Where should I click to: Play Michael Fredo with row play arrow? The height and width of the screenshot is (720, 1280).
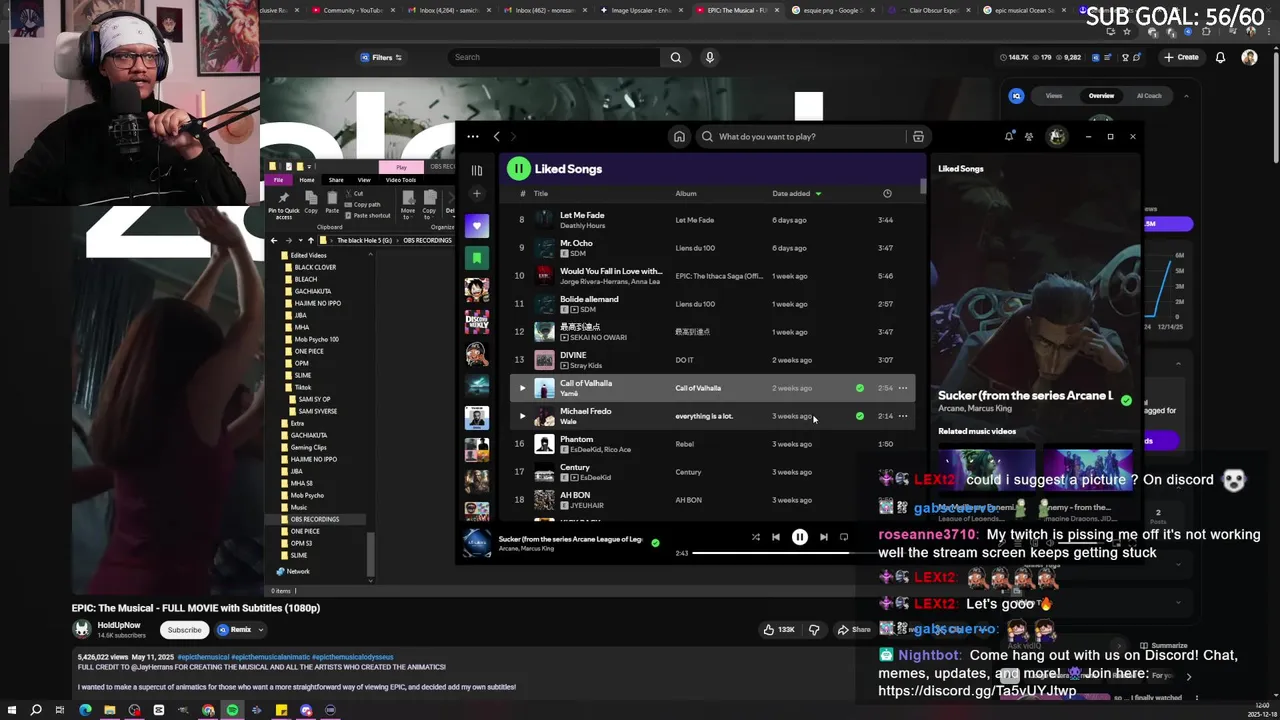click(x=521, y=416)
